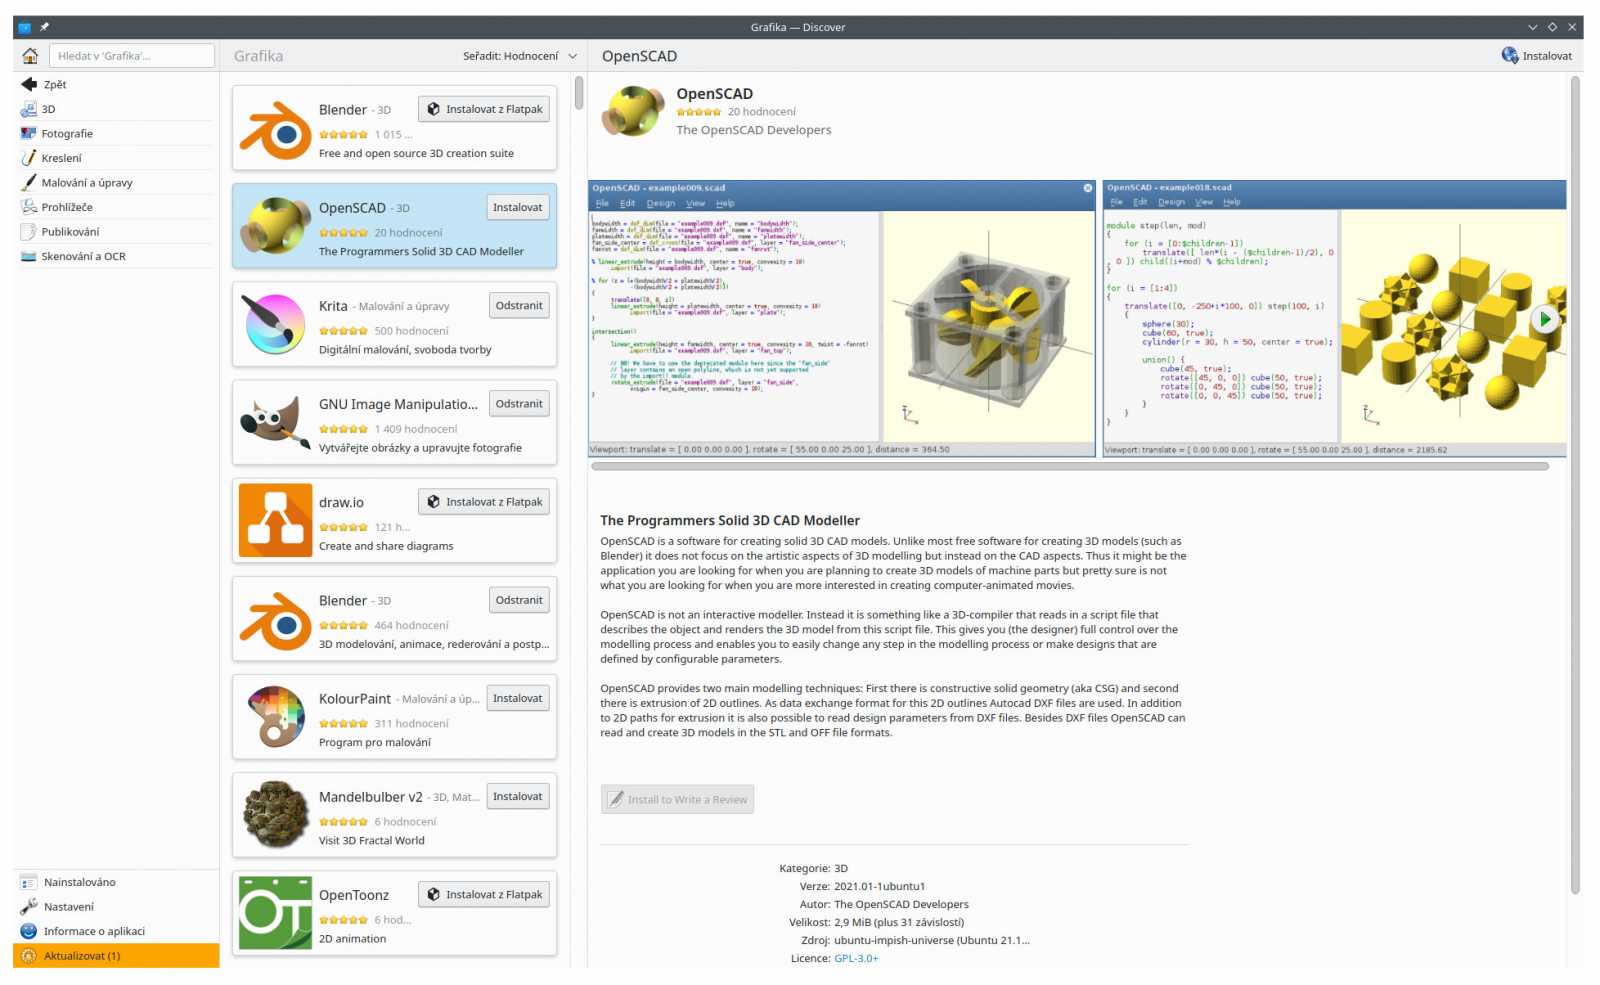The image size is (1600, 985).
Task: Click the Mandelbulber fractal icon
Action: pos(275,815)
